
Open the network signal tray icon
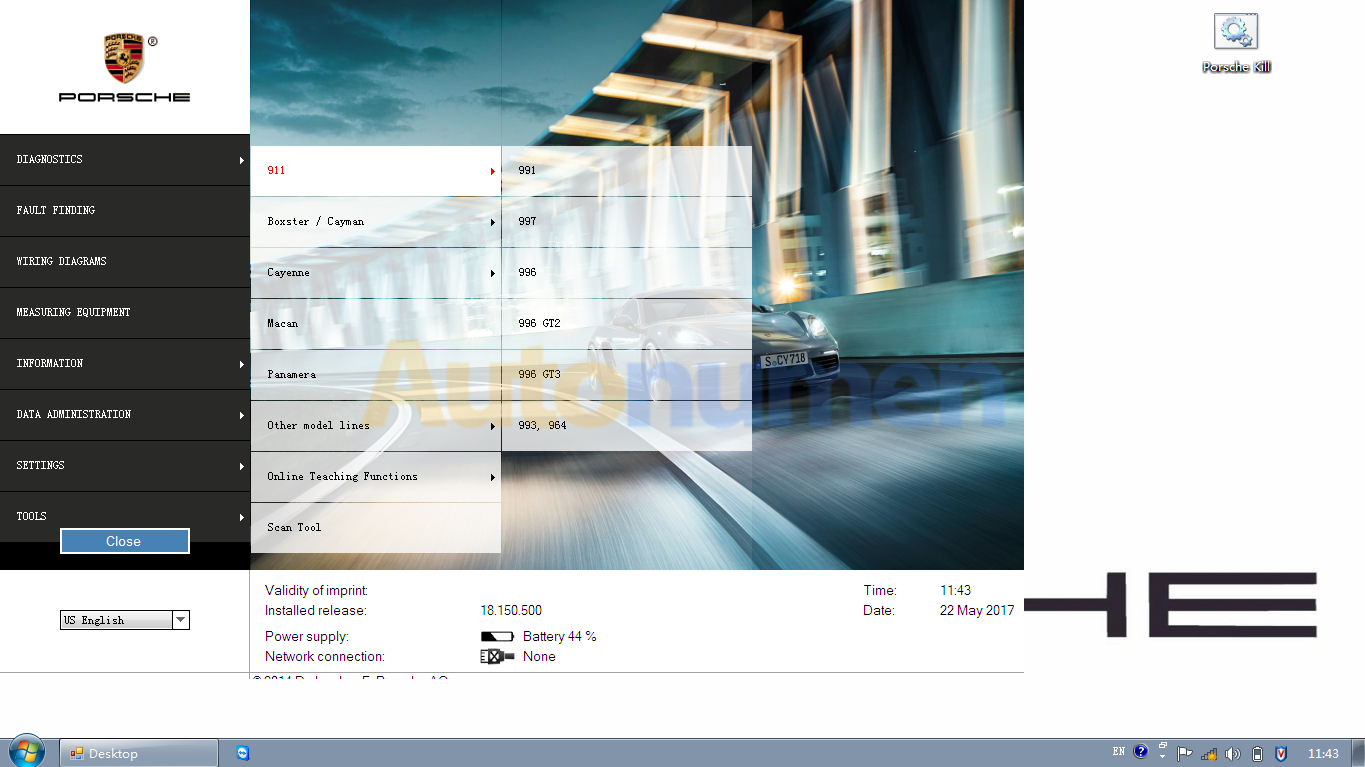1209,753
